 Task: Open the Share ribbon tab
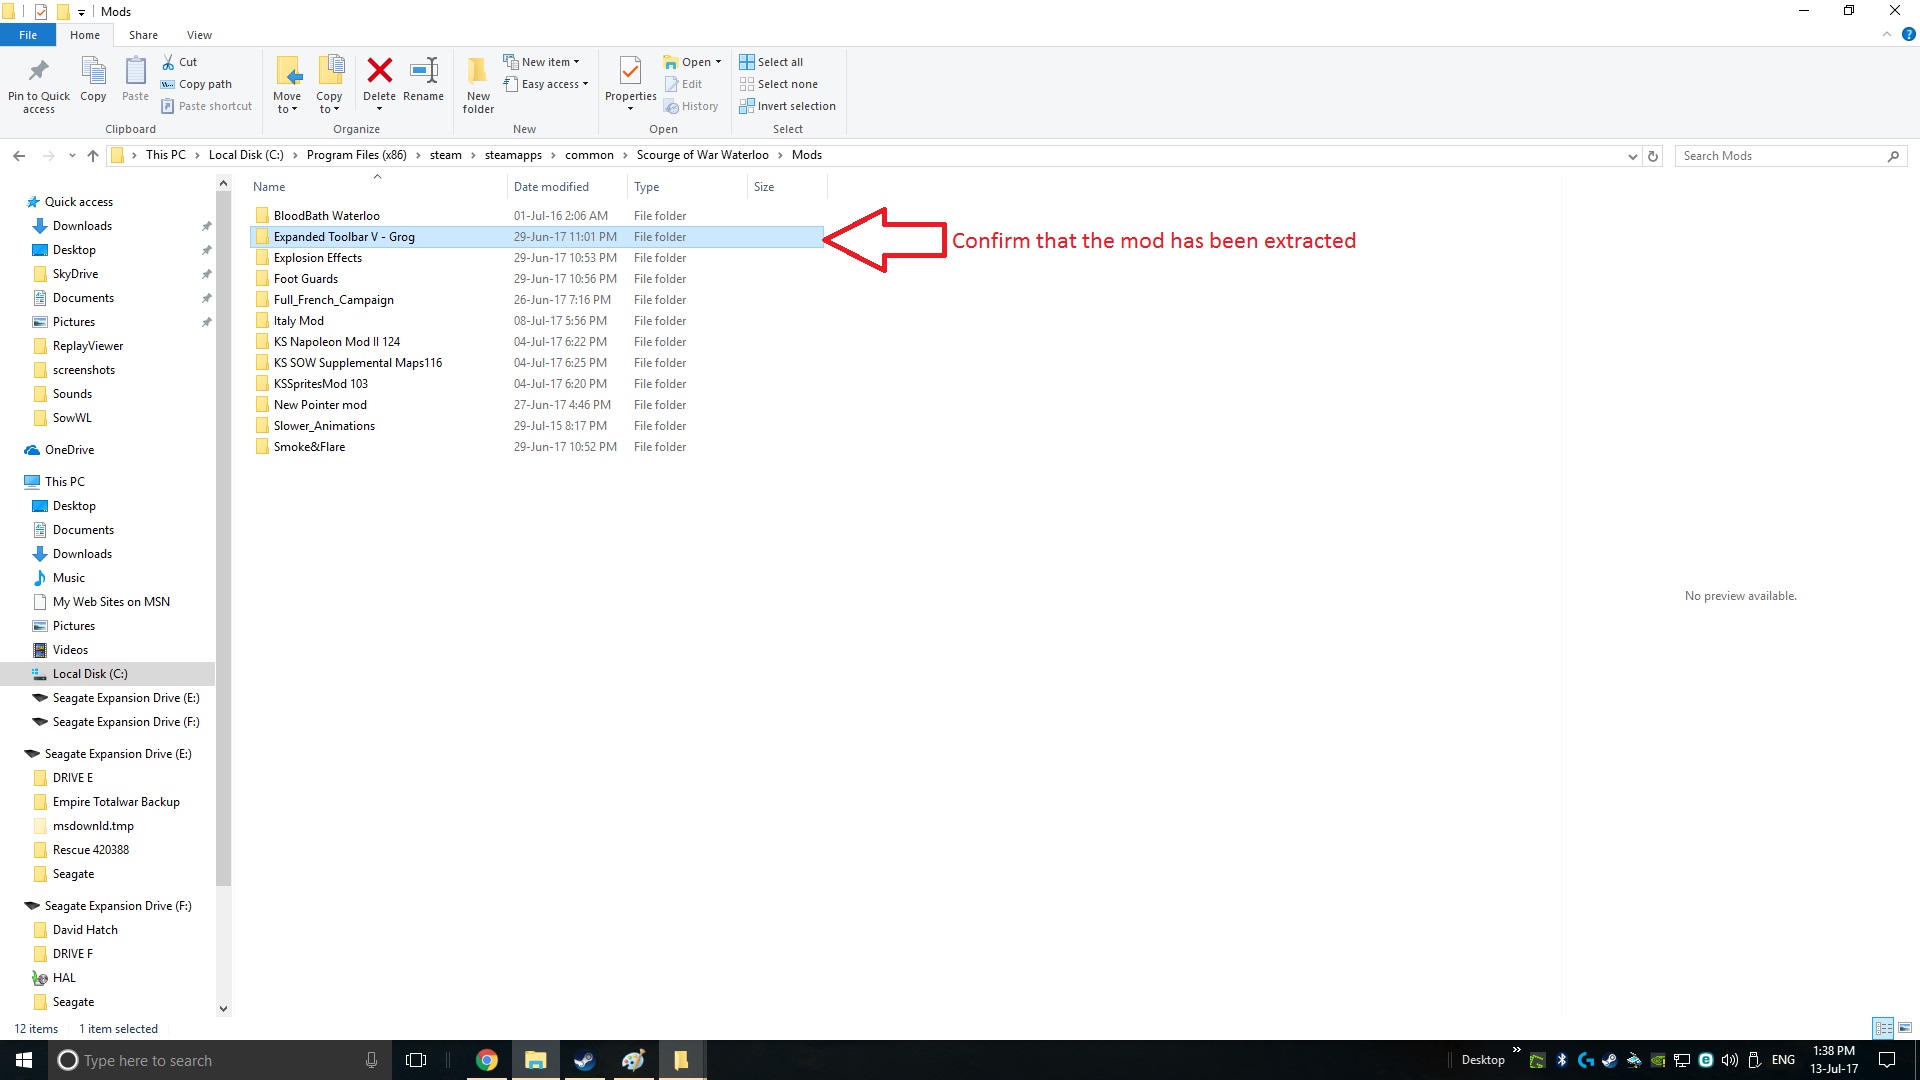(143, 35)
